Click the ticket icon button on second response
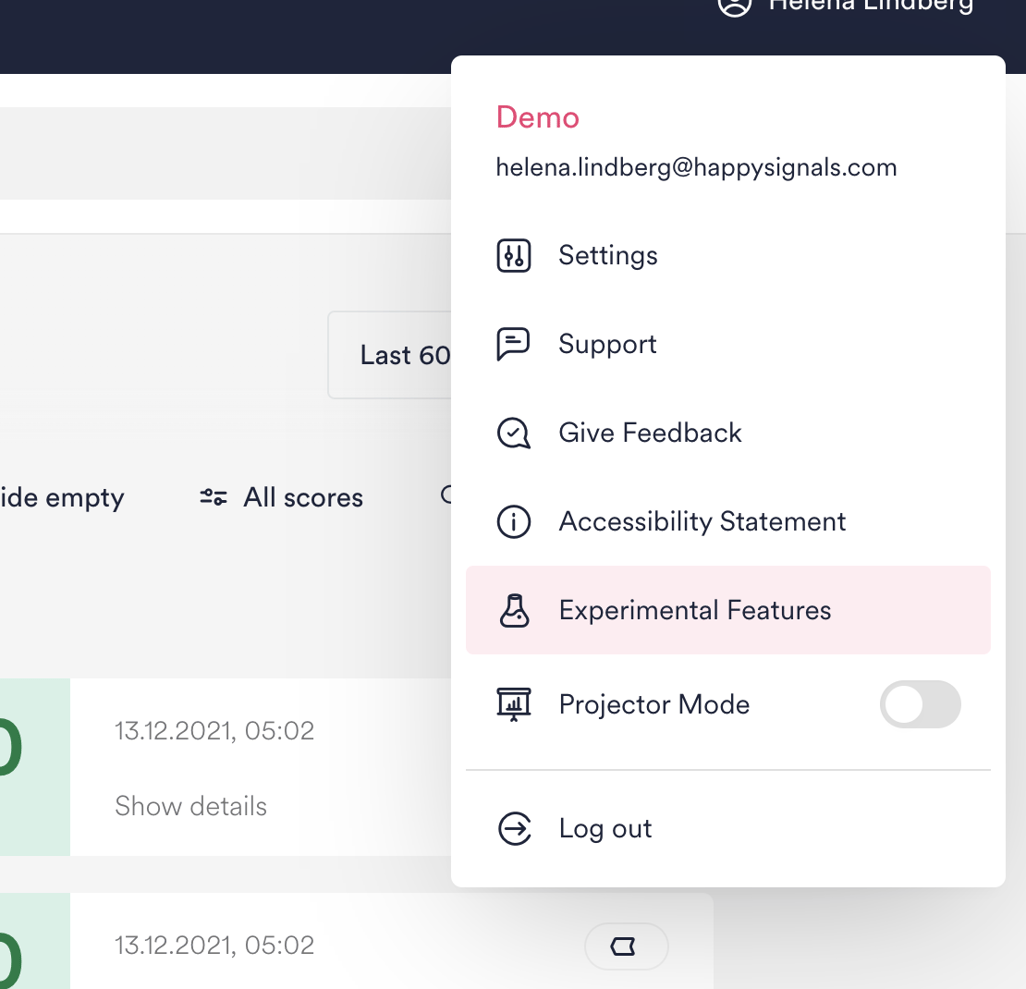Screen dimensions: 1026x989 [x=626, y=946]
